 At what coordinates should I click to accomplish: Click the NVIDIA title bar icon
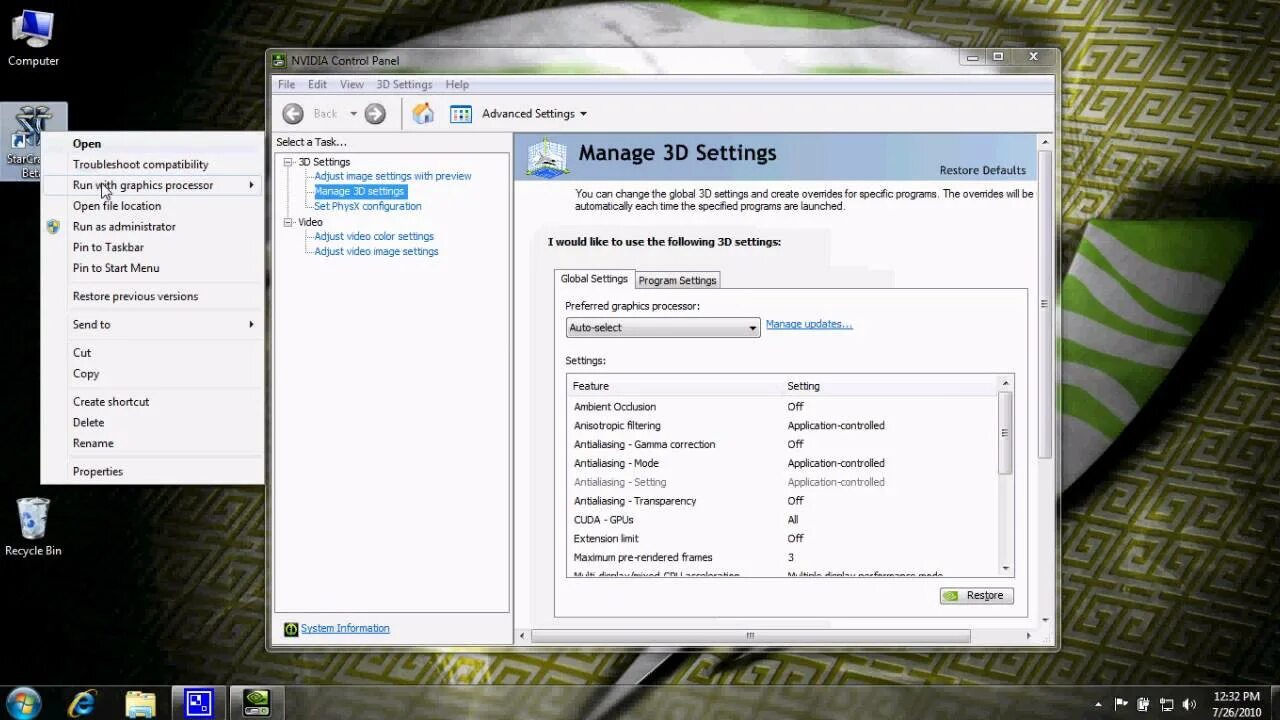pyautogui.click(x=279, y=60)
